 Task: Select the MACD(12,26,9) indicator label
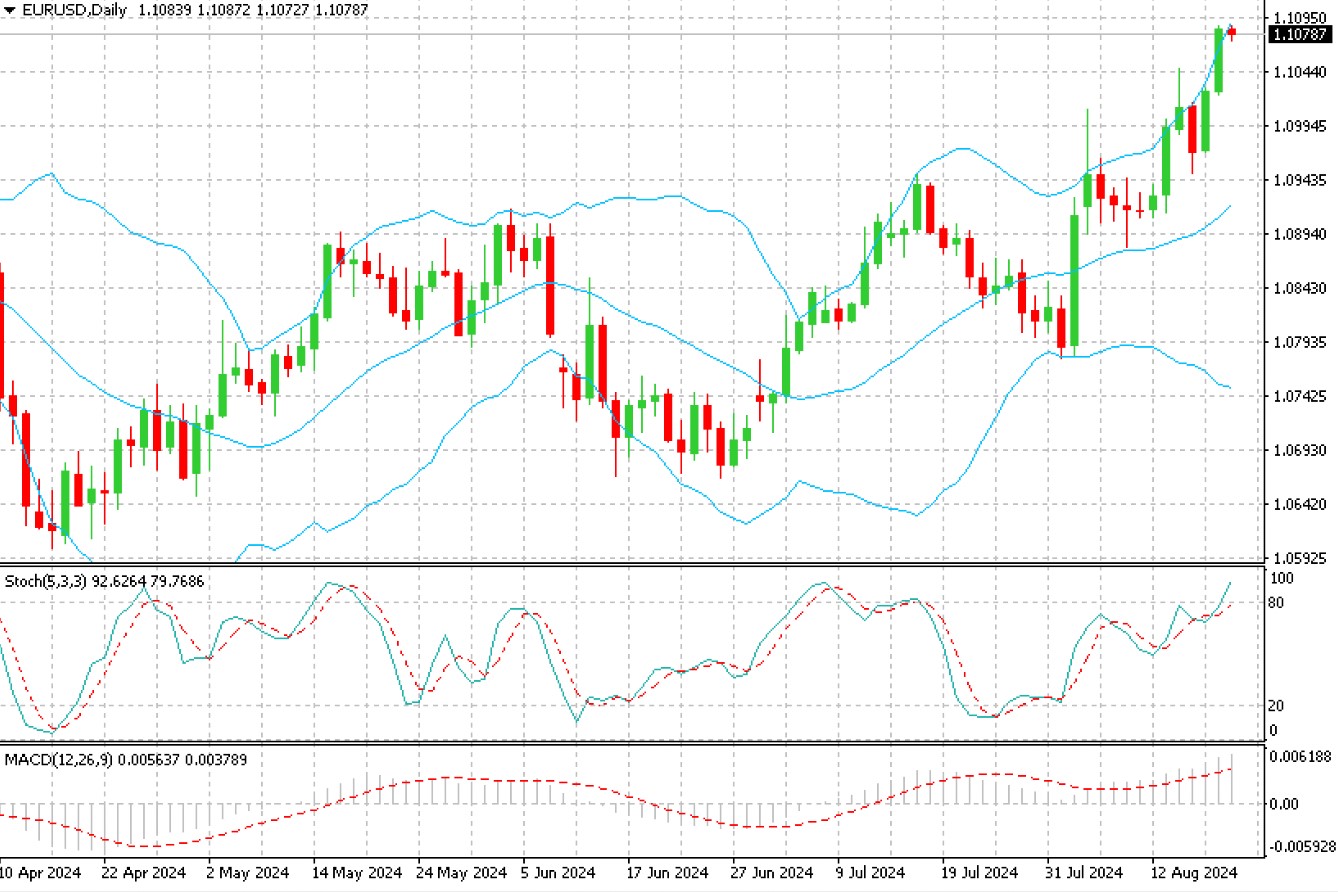(x=57, y=760)
